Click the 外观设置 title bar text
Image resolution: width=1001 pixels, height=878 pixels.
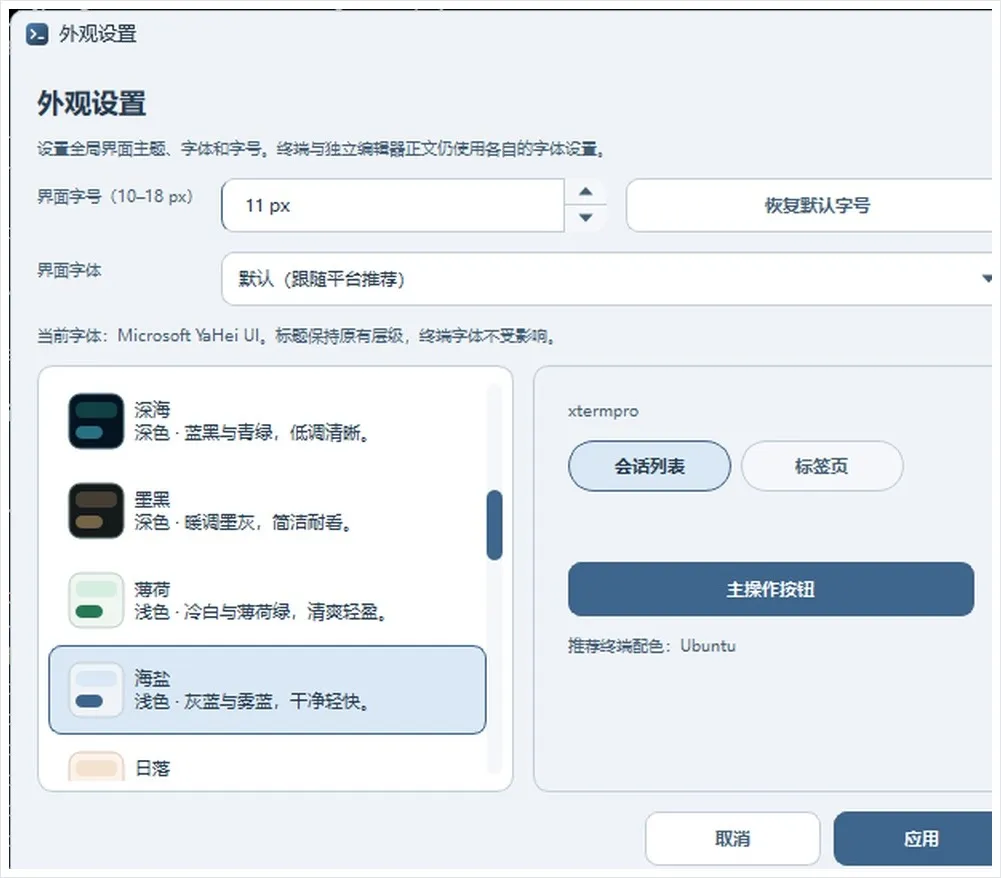(x=98, y=34)
